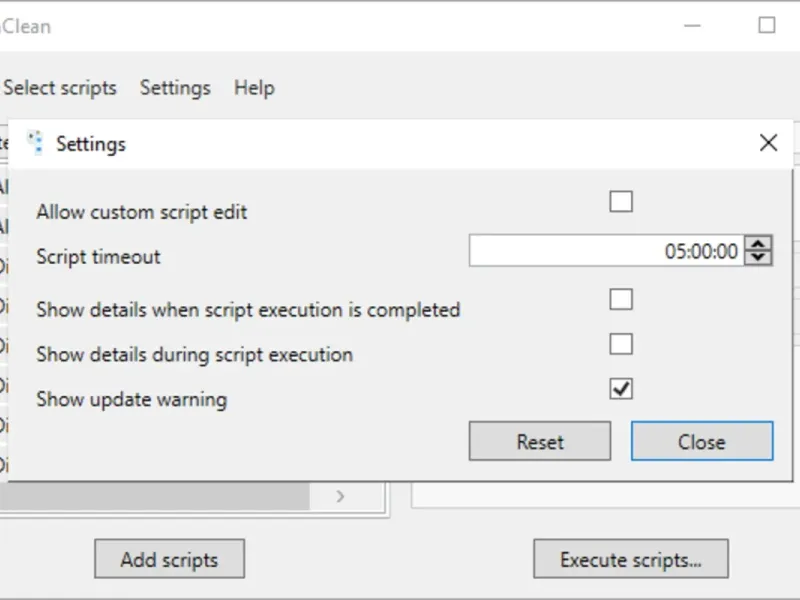The image size is (800, 600).
Task: Click the Add scripts button
Action: [169, 559]
